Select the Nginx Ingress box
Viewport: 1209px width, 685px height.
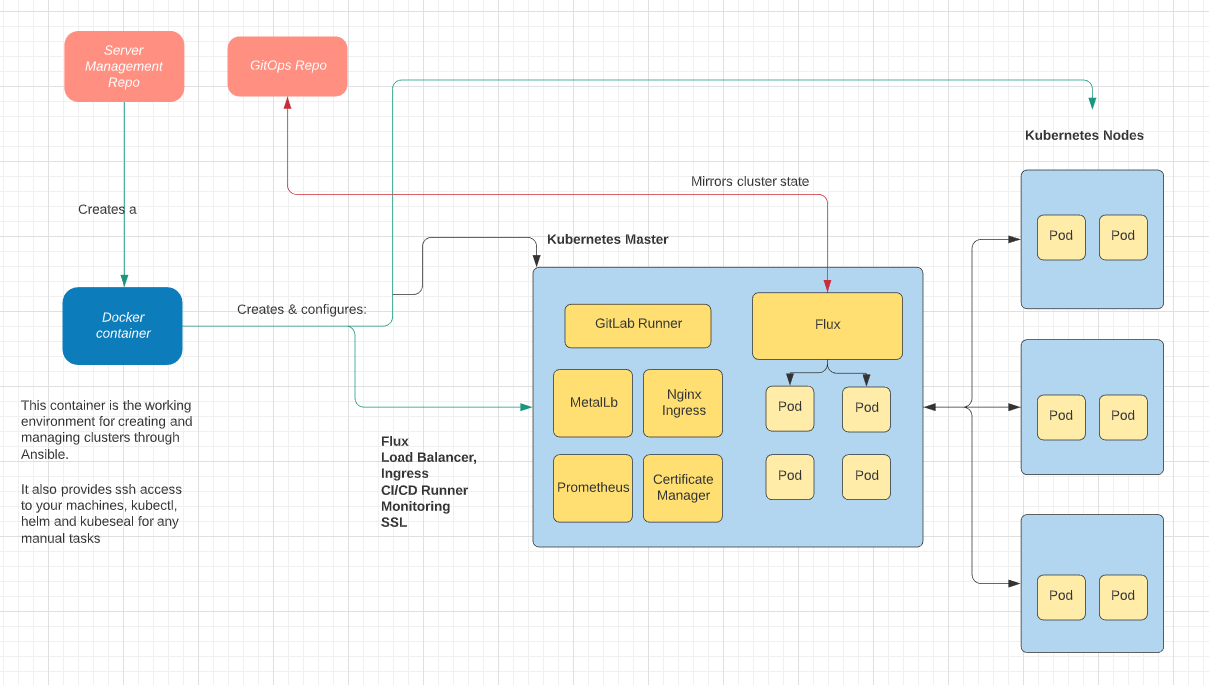tap(683, 403)
